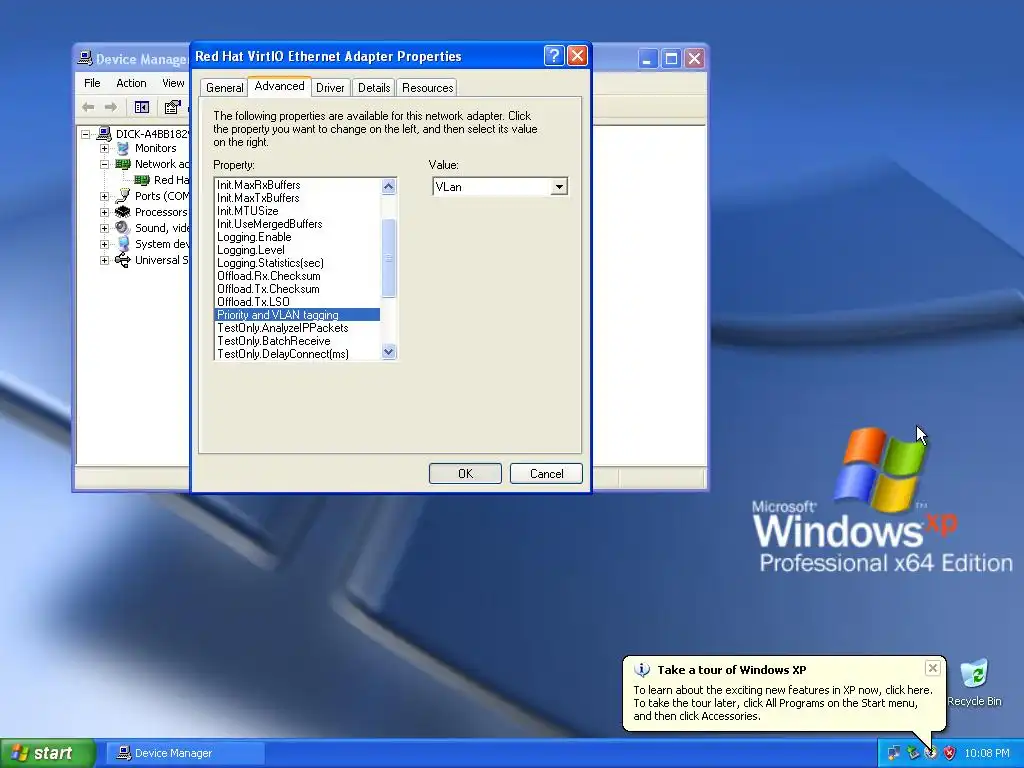Viewport: 1024px width, 768px height.
Task: Click the Network adapters category icon
Action: 123,164
